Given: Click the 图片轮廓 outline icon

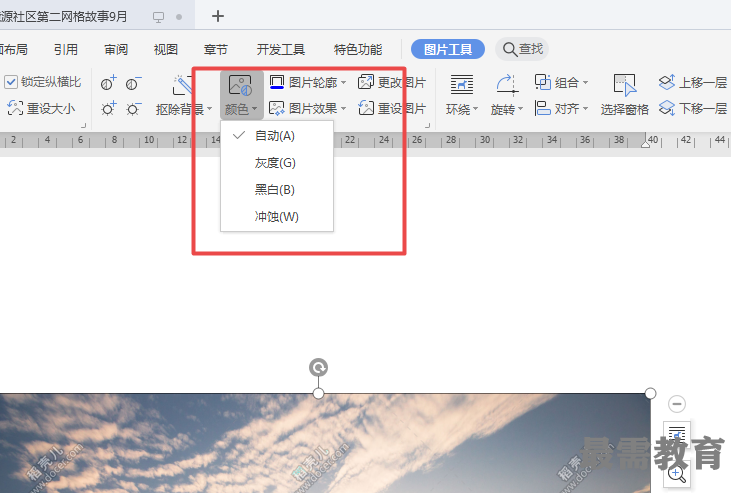Looking at the screenshot, I should pos(277,83).
